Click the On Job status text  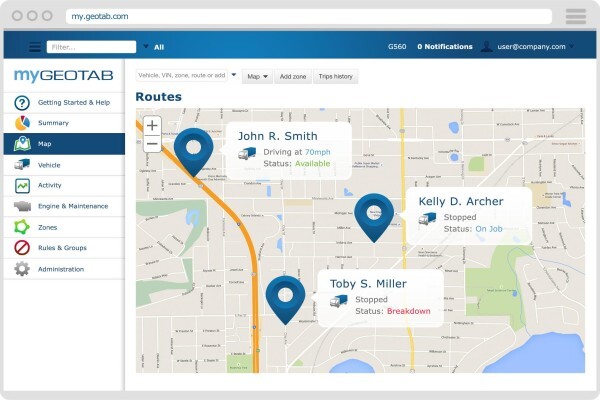[x=489, y=229]
